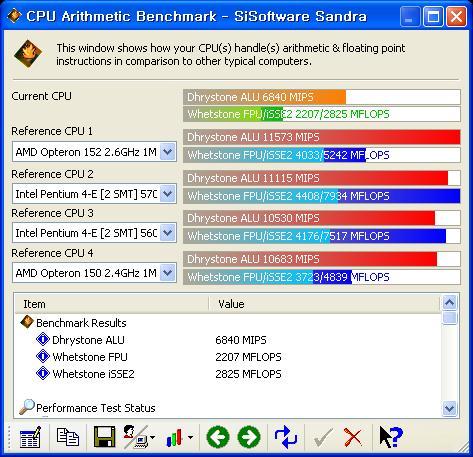Click the Benchmark Results diamond icon
This screenshot has width=473, height=457.
pyautogui.click(x=27, y=322)
